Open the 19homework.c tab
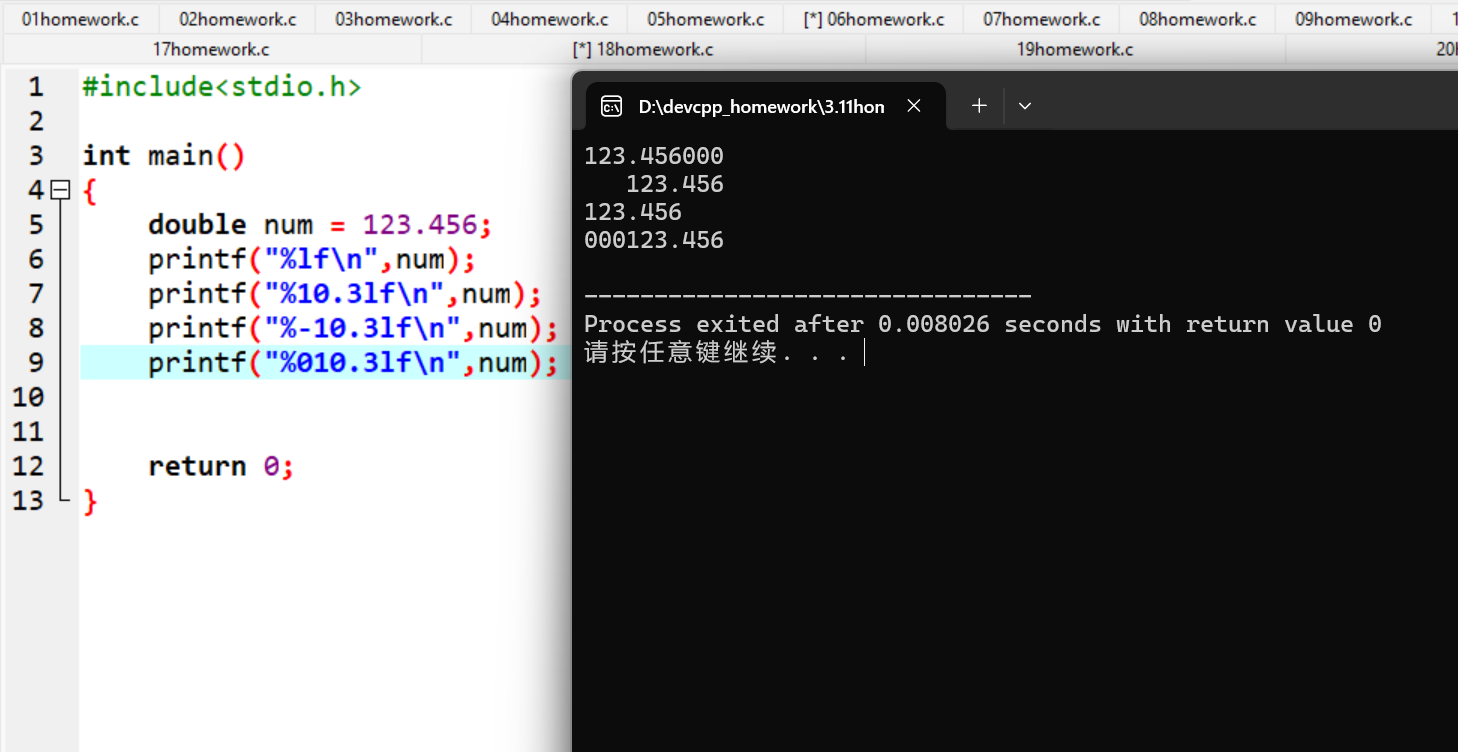 [x=1075, y=49]
